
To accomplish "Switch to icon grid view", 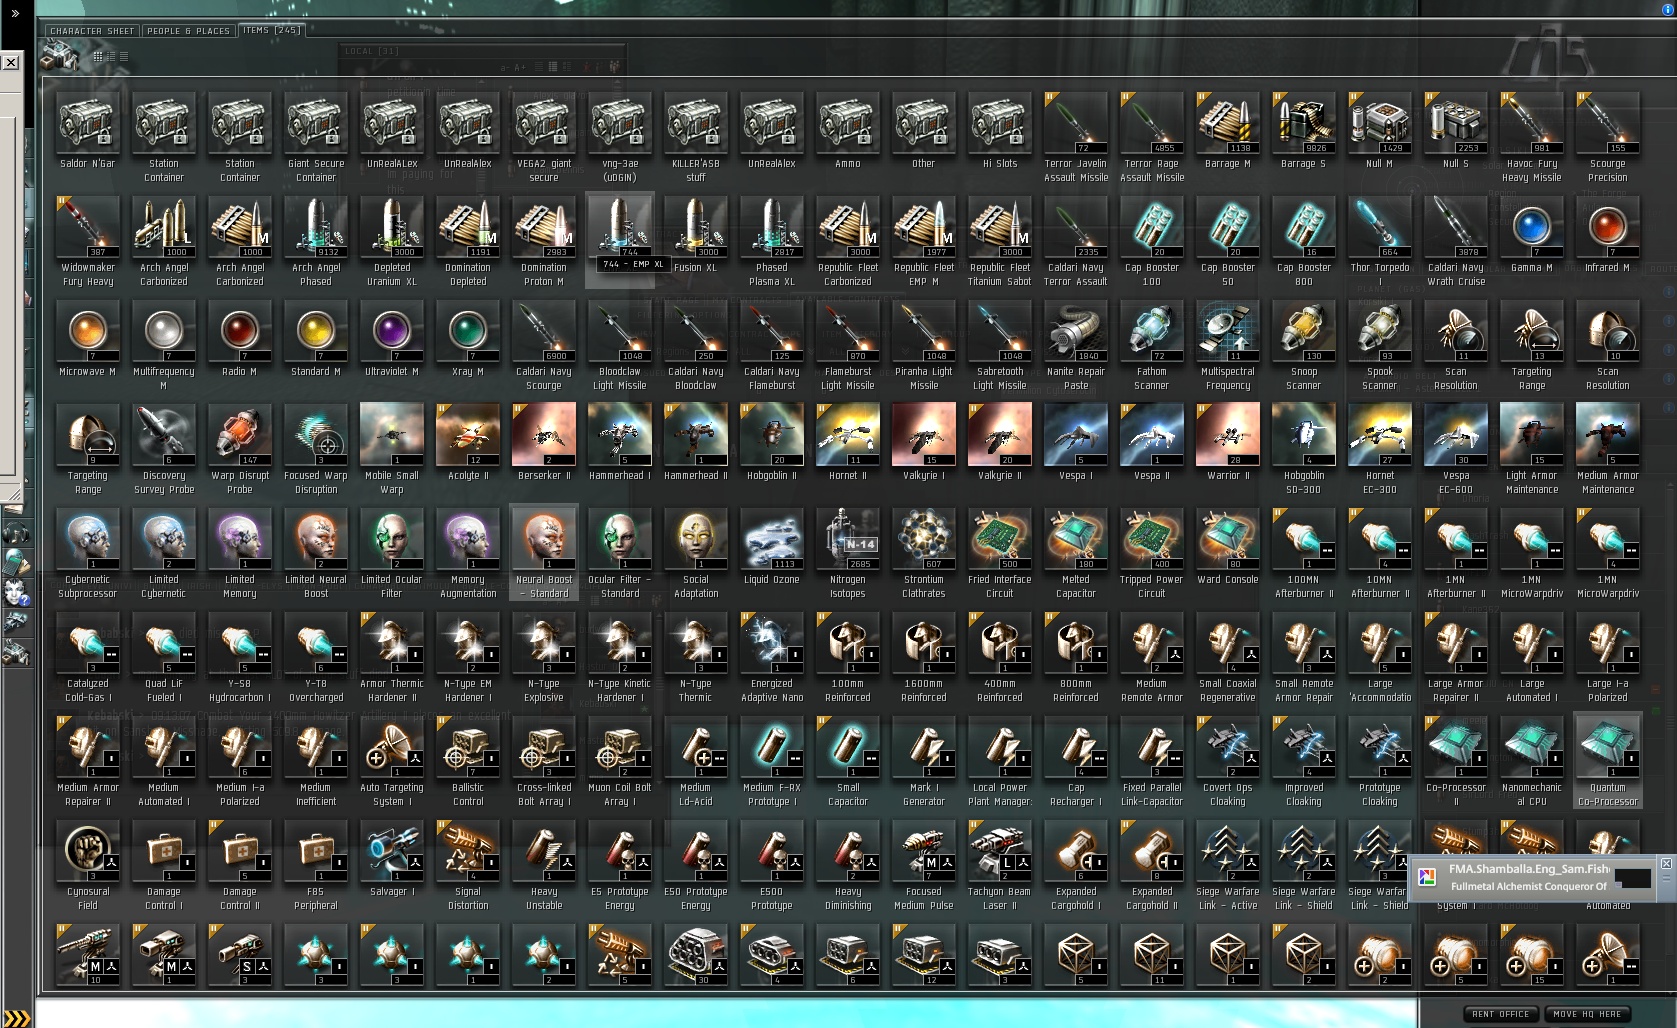I will pyautogui.click(x=98, y=57).
